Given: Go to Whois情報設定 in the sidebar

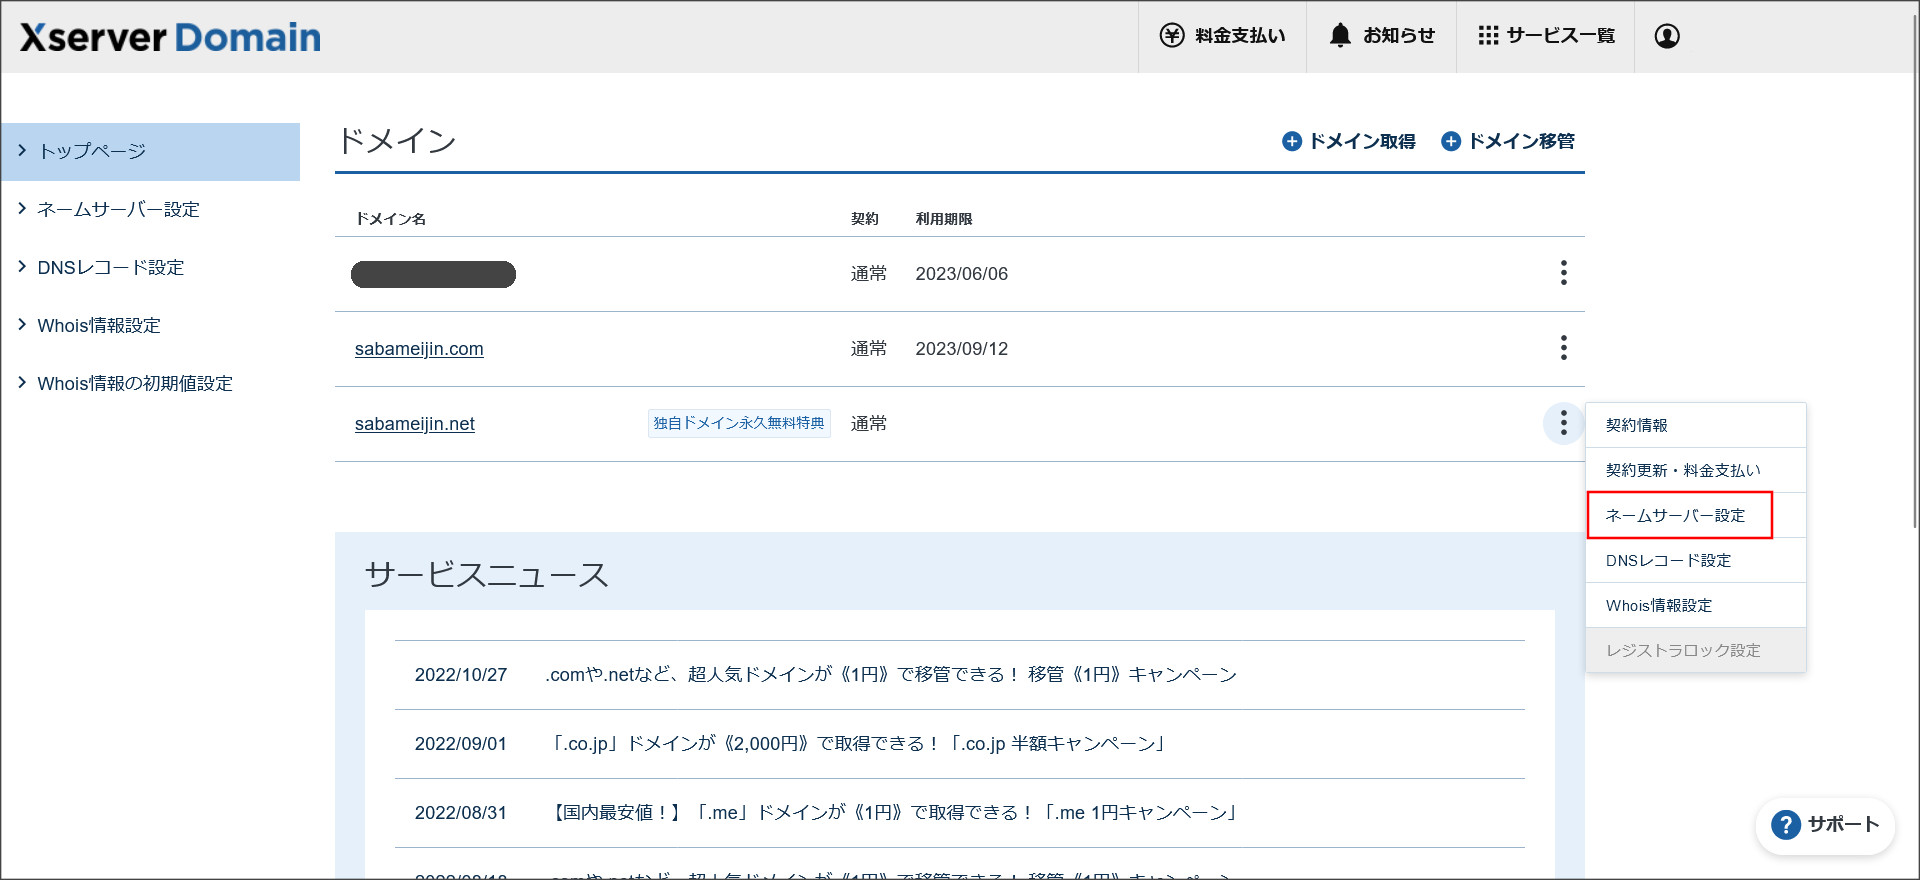Looking at the screenshot, I should [x=99, y=326].
